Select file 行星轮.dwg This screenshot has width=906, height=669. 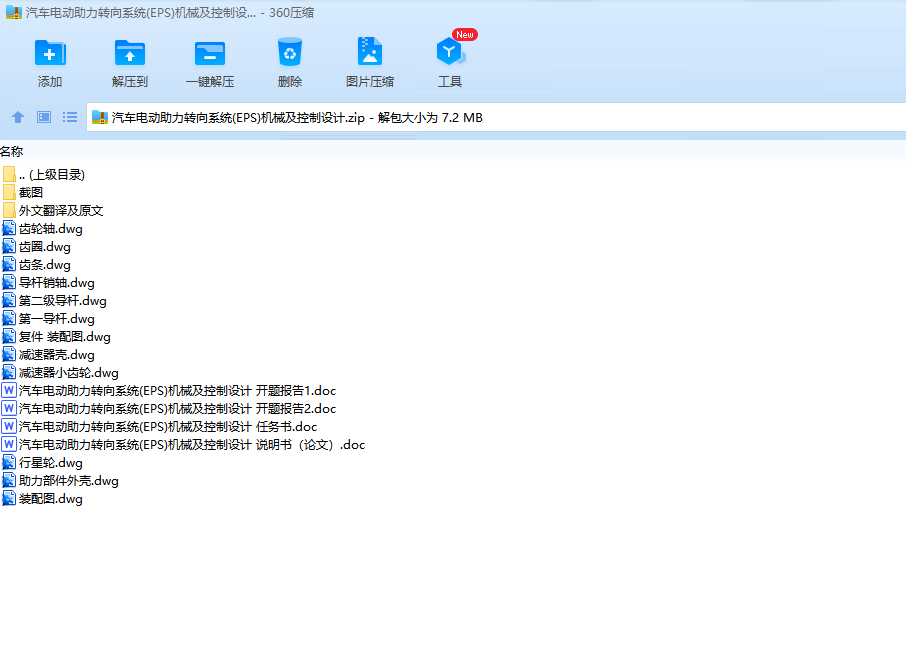click(42, 462)
